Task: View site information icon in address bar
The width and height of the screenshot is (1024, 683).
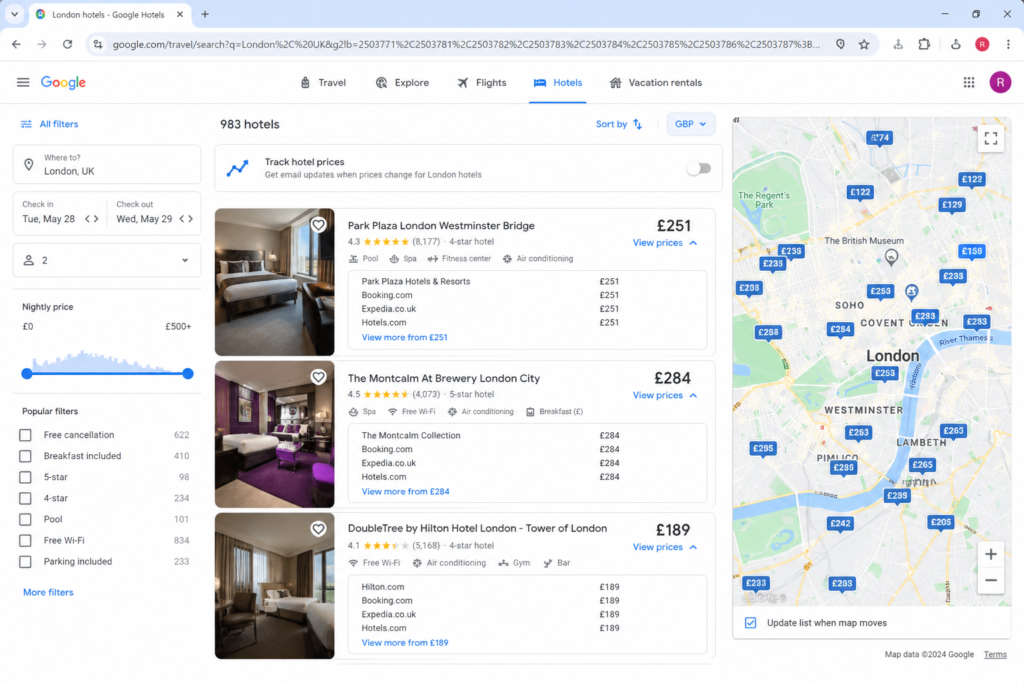Action: click(x=98, y=44)
